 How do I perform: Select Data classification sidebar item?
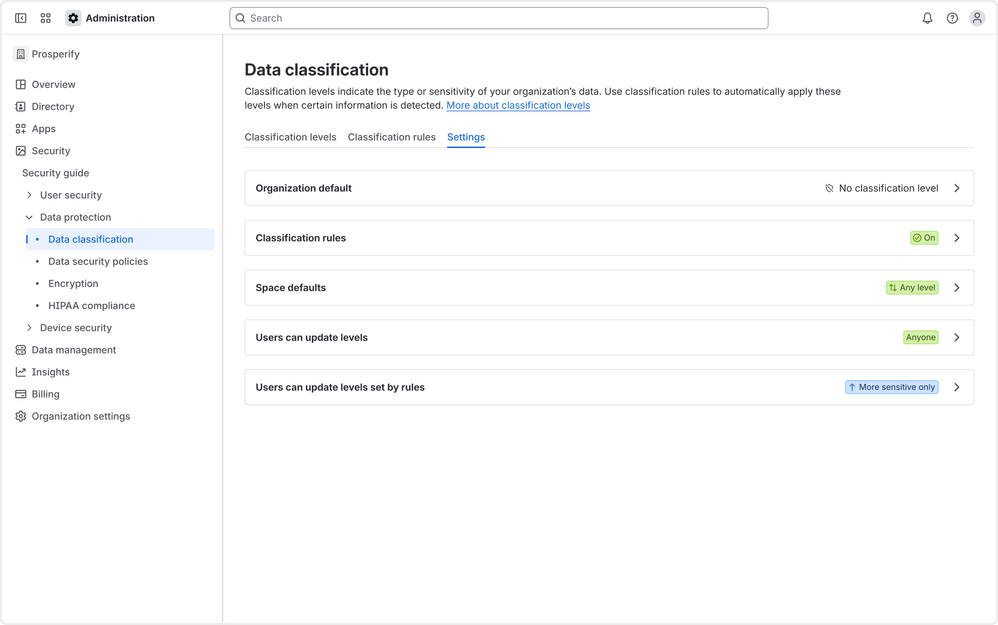pos(120,239)
